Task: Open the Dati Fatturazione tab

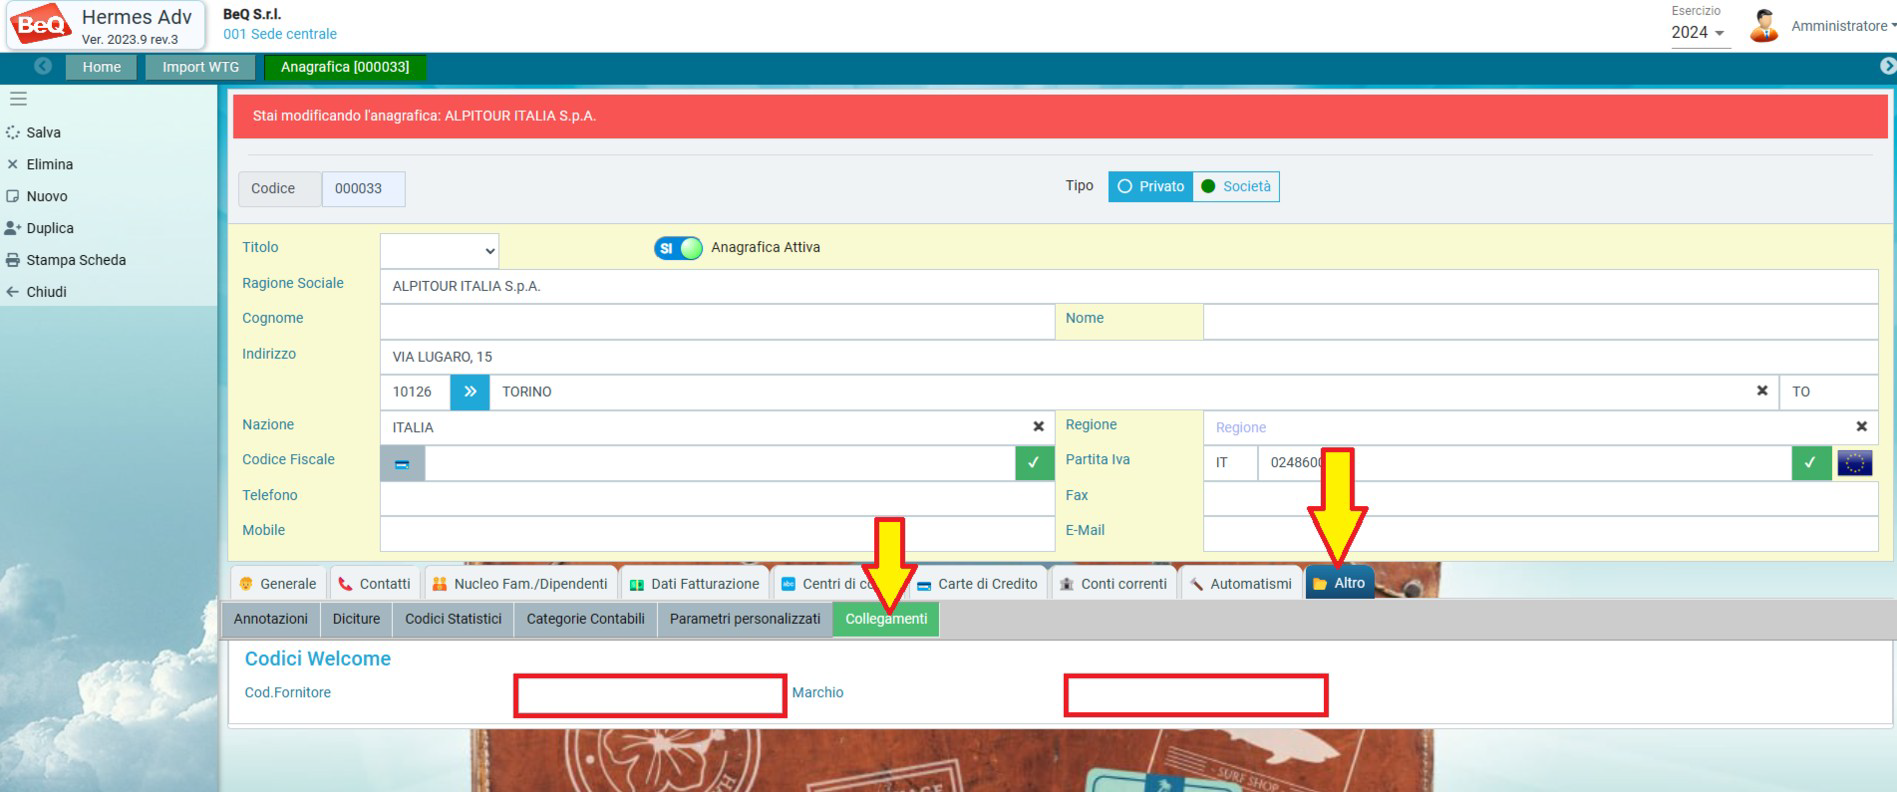Action: pyautogui.click(x=695, y=584)
